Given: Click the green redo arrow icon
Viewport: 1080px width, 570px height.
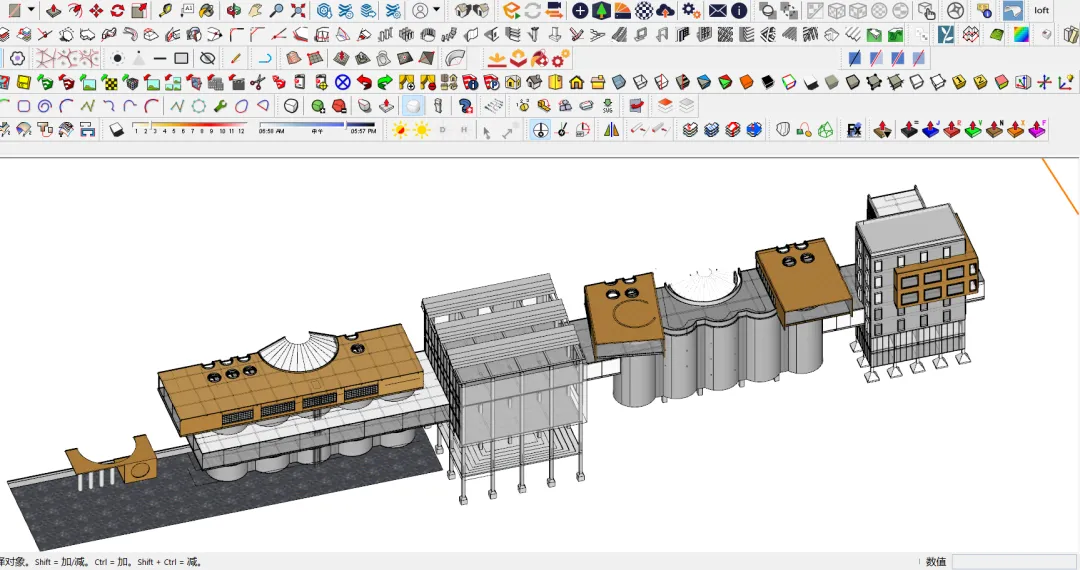Looking at the screenshot, I should pyautogui.click(x=385, y=83).
